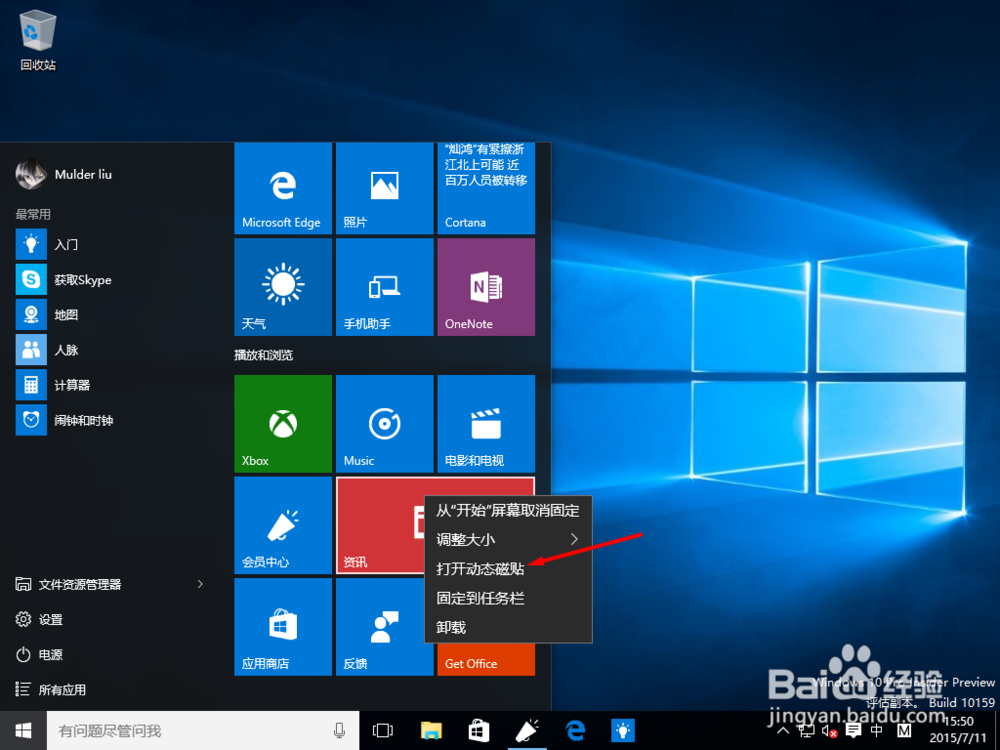This screenshot has height=750, width=1000.
Task: Click the Mulder liu user account
Action: [x=64, y=174]
